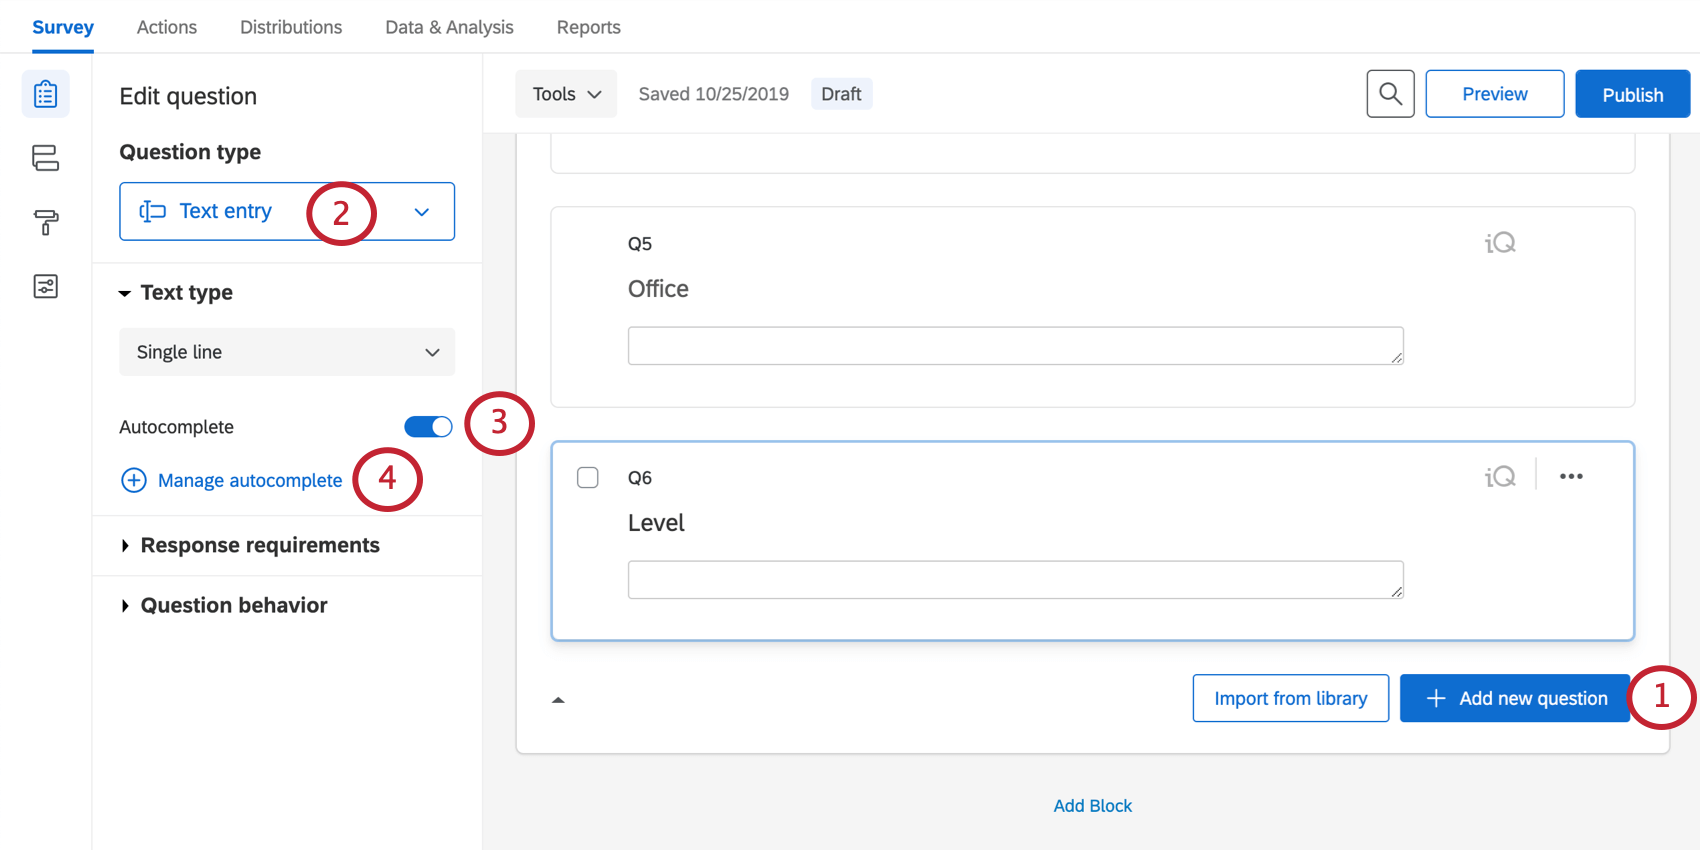Open the Data & Analysis tab
This screenshot has width=1700, height=850.
pyautogui.click(x=449, y=27)
